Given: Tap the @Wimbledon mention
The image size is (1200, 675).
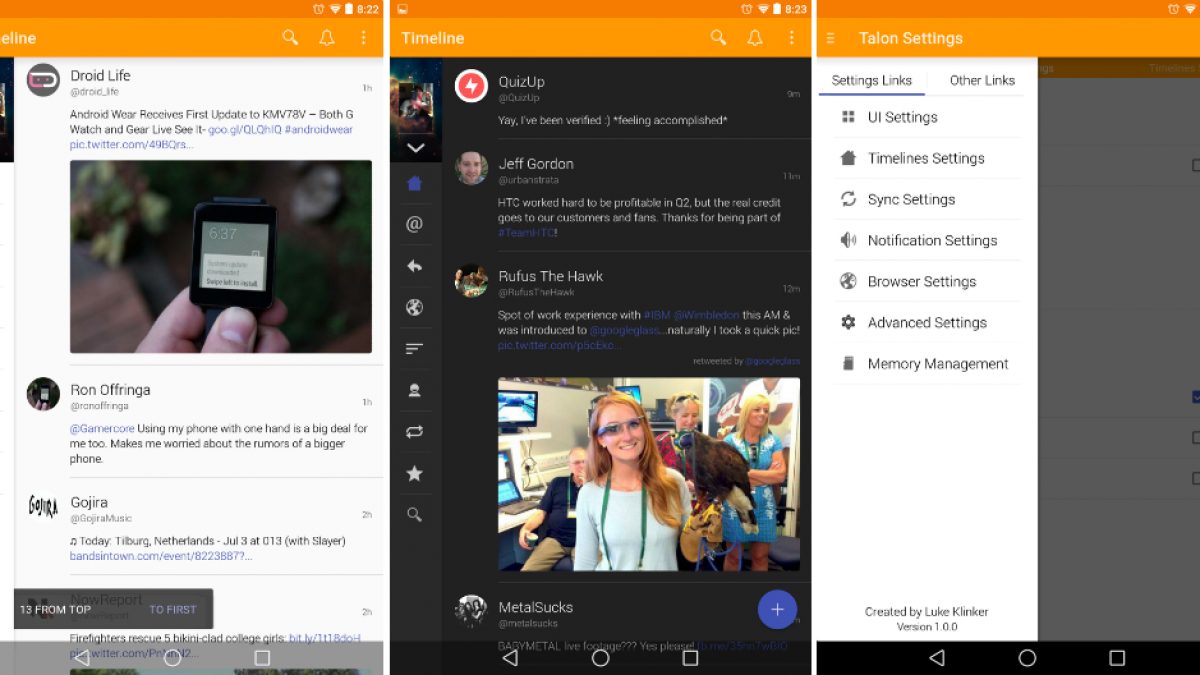Looking at the screenshot, I should (706, 315).
